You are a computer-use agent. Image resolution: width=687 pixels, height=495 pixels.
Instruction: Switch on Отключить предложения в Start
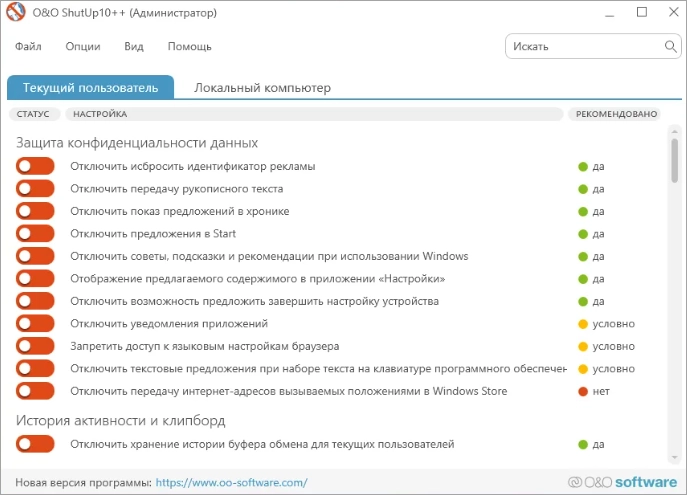coord(35,233)
